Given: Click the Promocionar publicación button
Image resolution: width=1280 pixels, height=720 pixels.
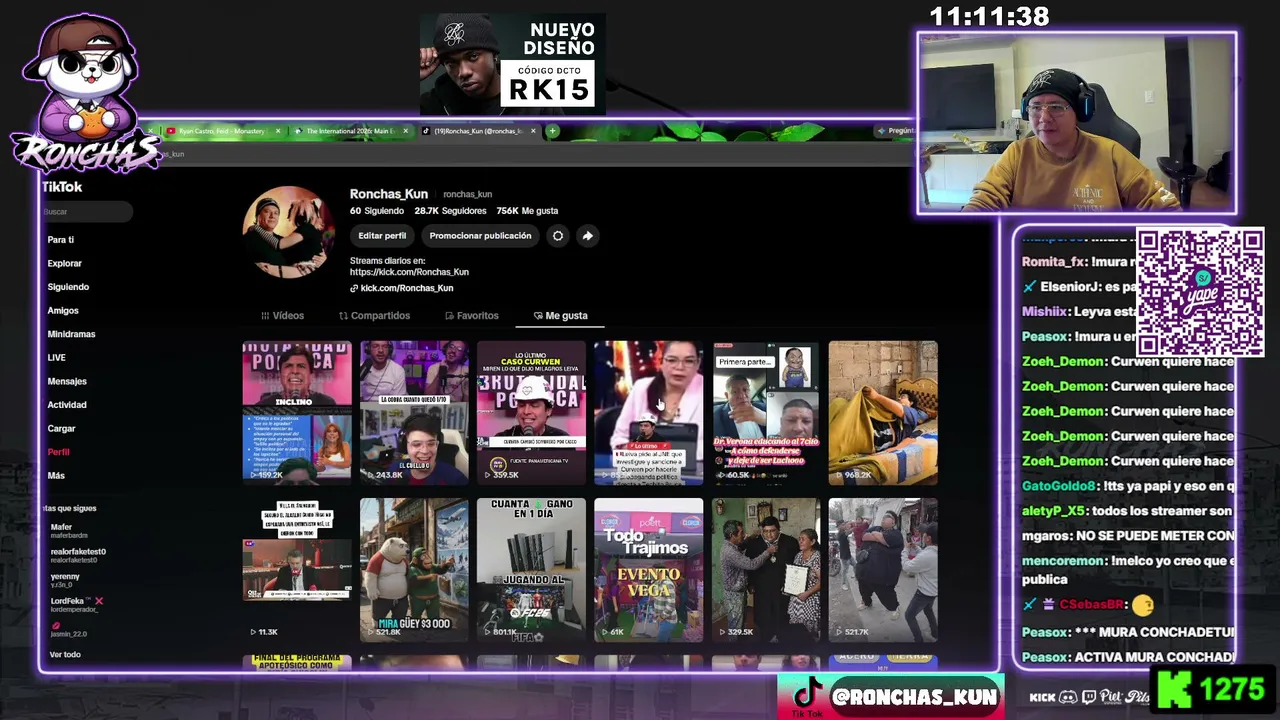Looking at the screenshot, I should [x=480, y=236].
